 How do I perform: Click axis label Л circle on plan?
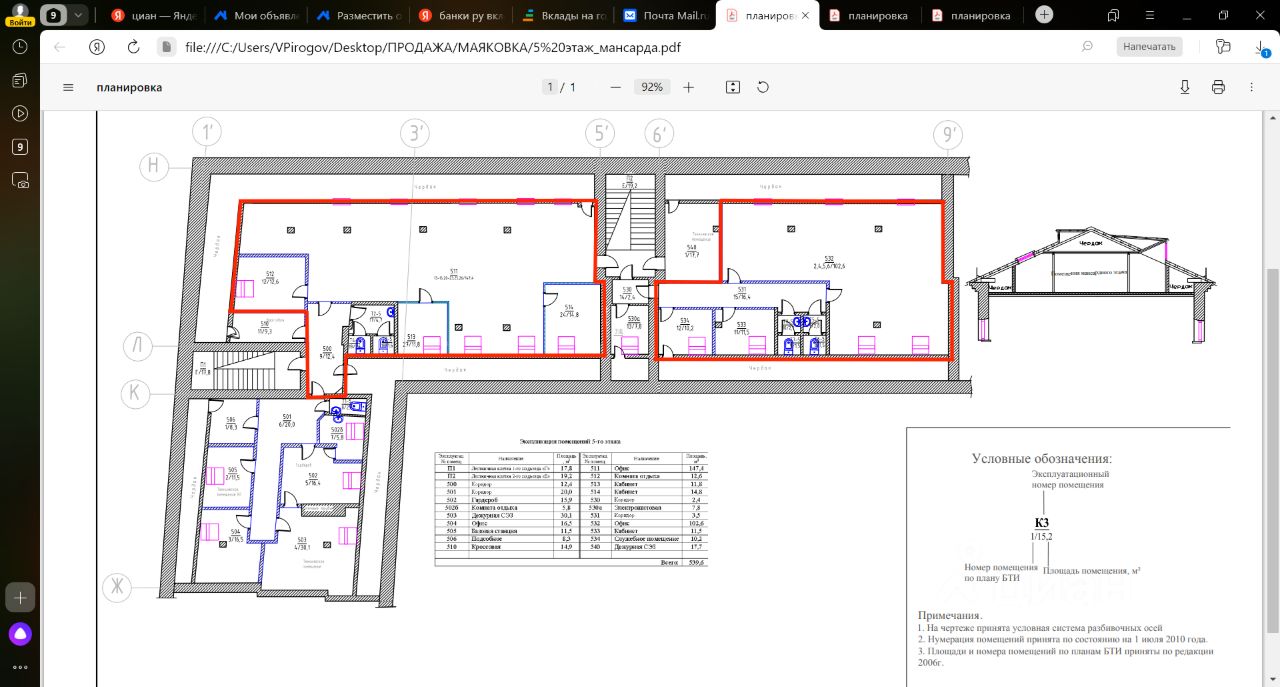(x=138, y=347)
